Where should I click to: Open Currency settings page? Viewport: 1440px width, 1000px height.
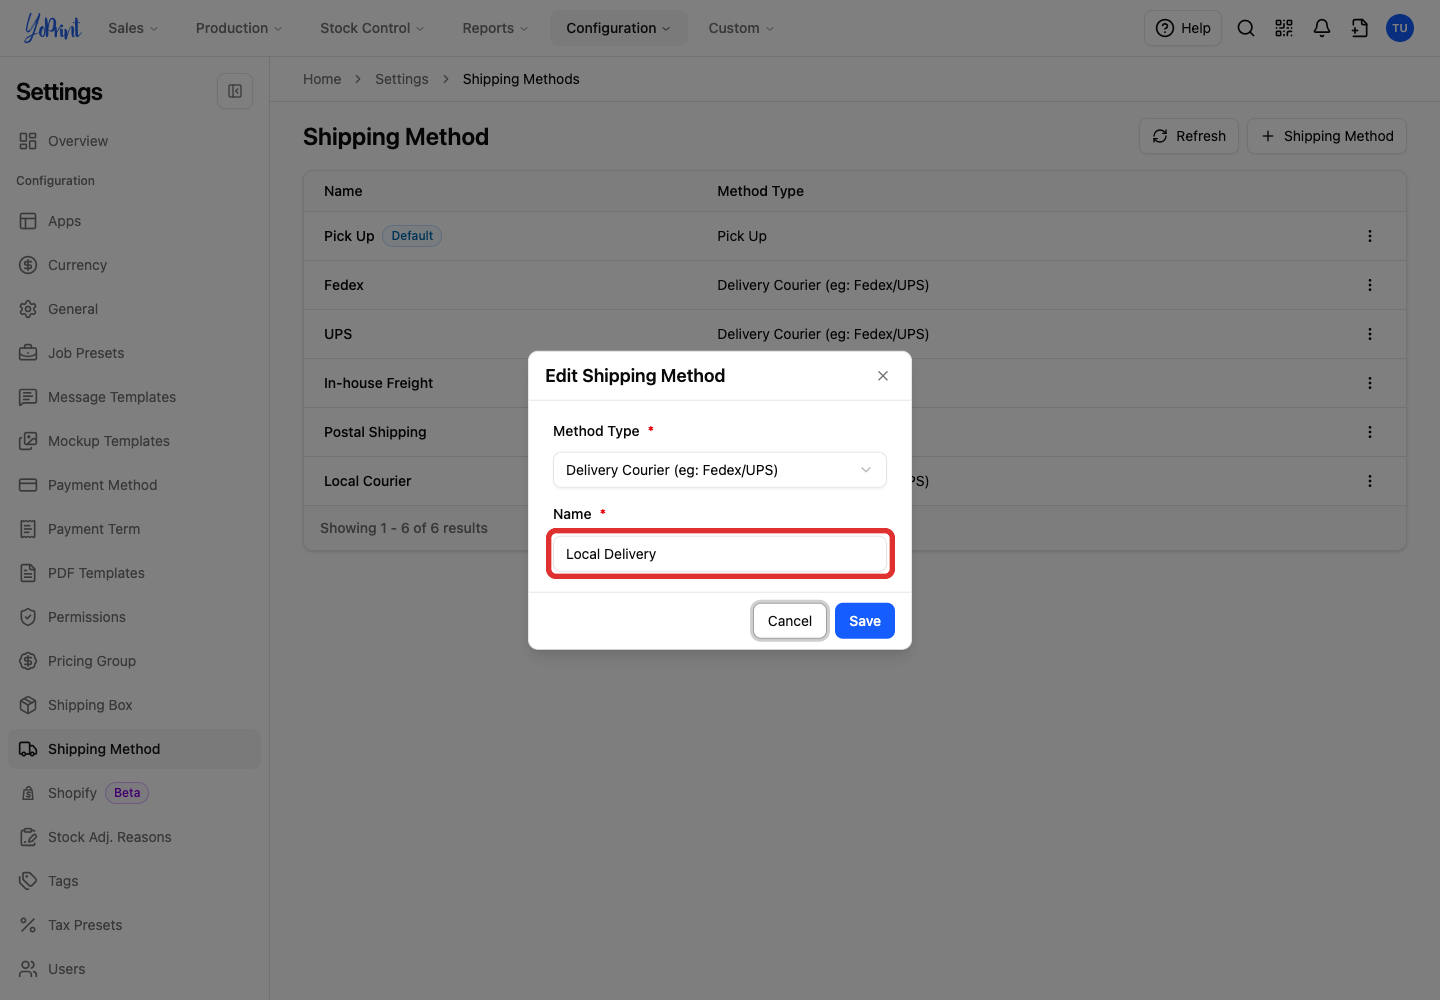point(134,265)
